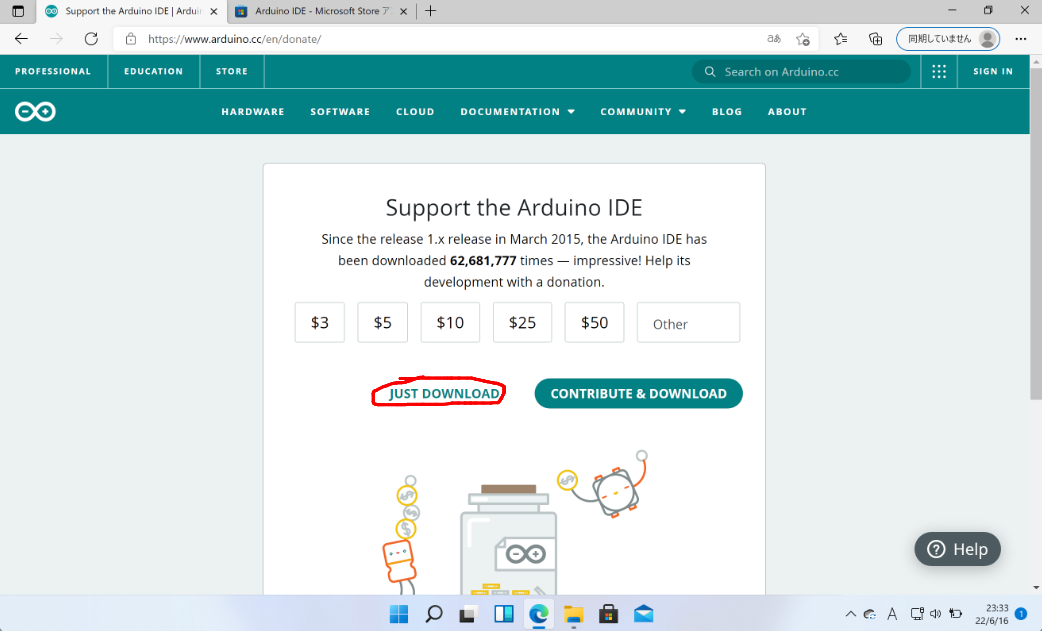Image resolution: width=1042 pixels, height=631 pixels.
Task: Open the Favorites list icon
Action: pyautogui.click(x=840, y=39)
